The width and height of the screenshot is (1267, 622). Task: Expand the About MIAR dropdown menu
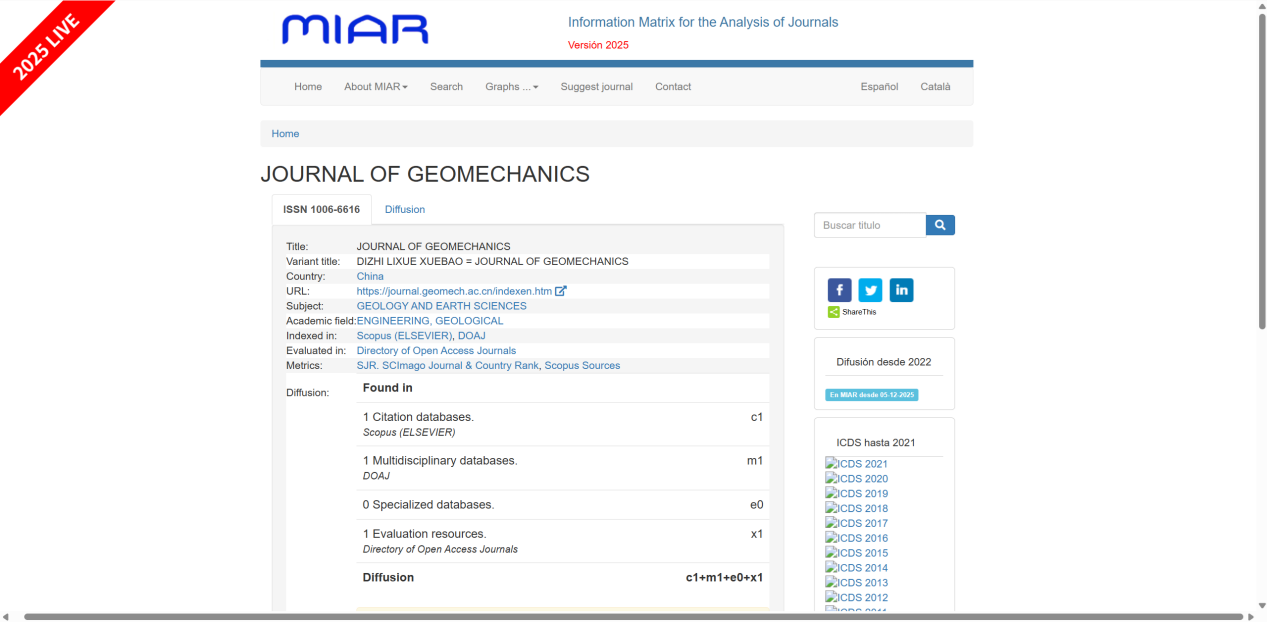tap(376, 87)
